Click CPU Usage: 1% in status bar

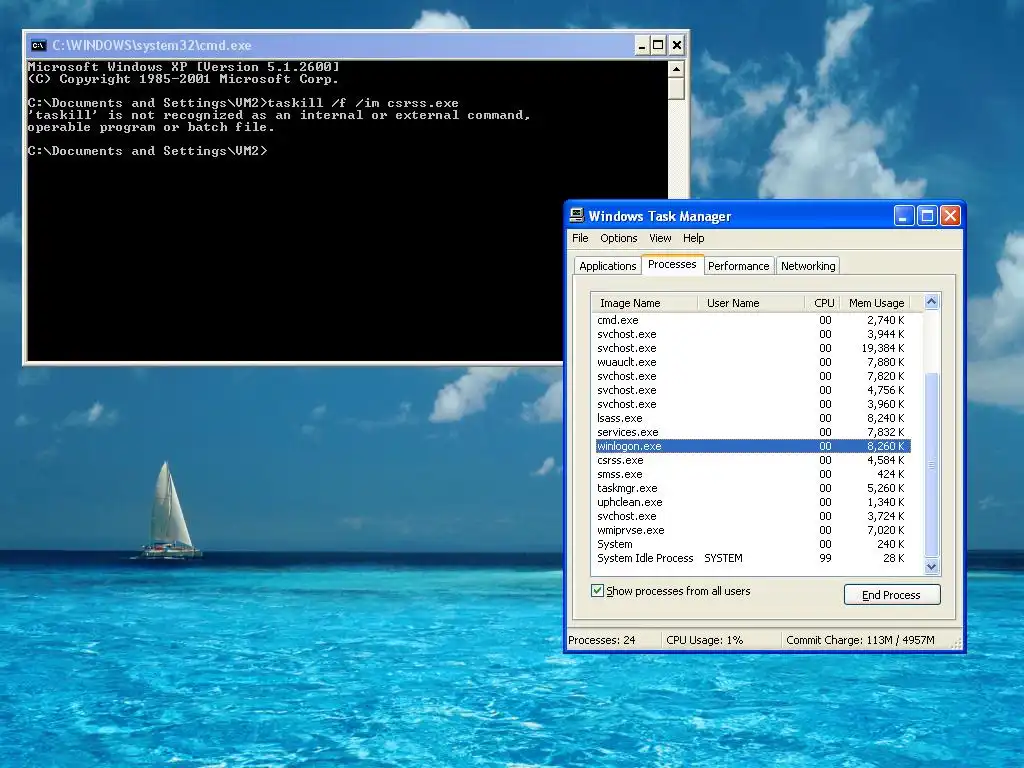click(x=705, y=640)
